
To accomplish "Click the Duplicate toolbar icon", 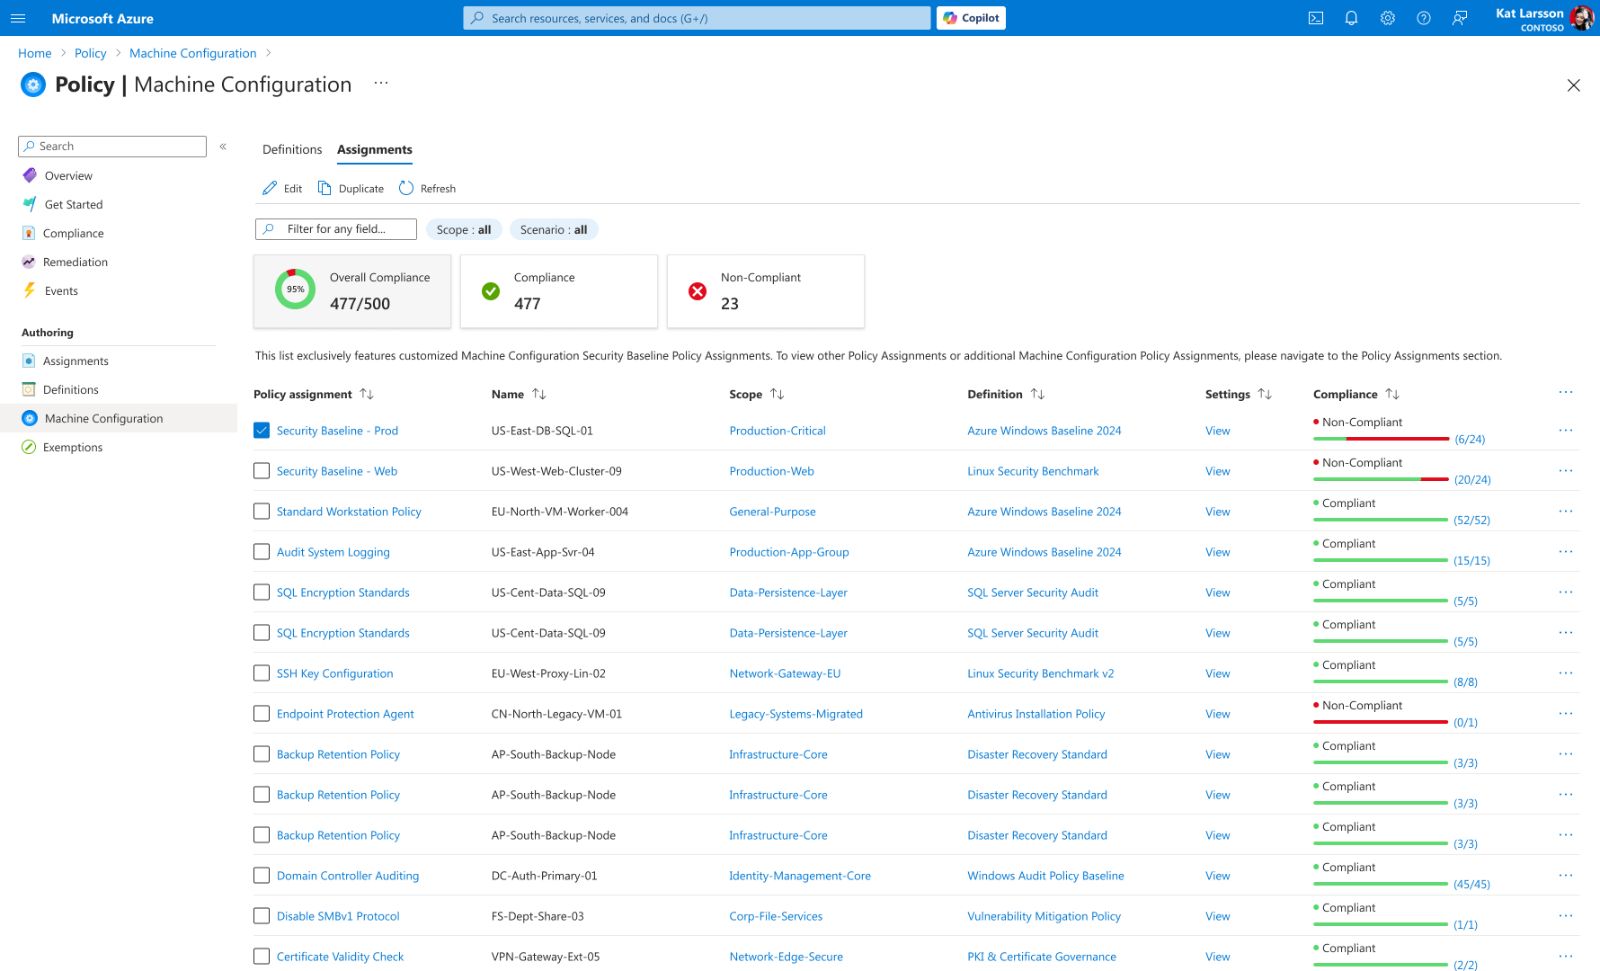I will [x=325, y=188].
